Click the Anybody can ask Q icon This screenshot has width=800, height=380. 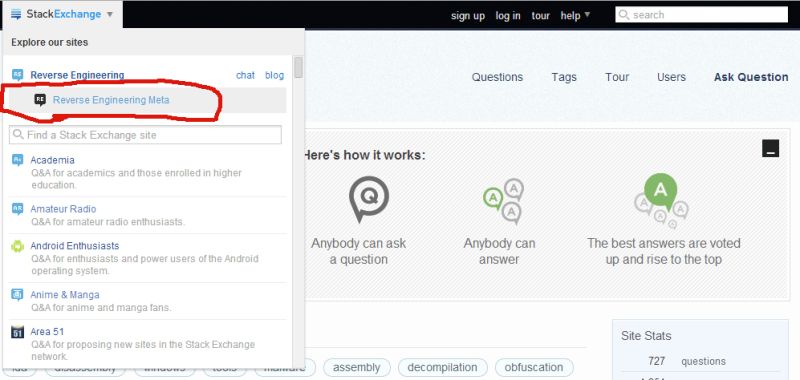click(369, 199)
